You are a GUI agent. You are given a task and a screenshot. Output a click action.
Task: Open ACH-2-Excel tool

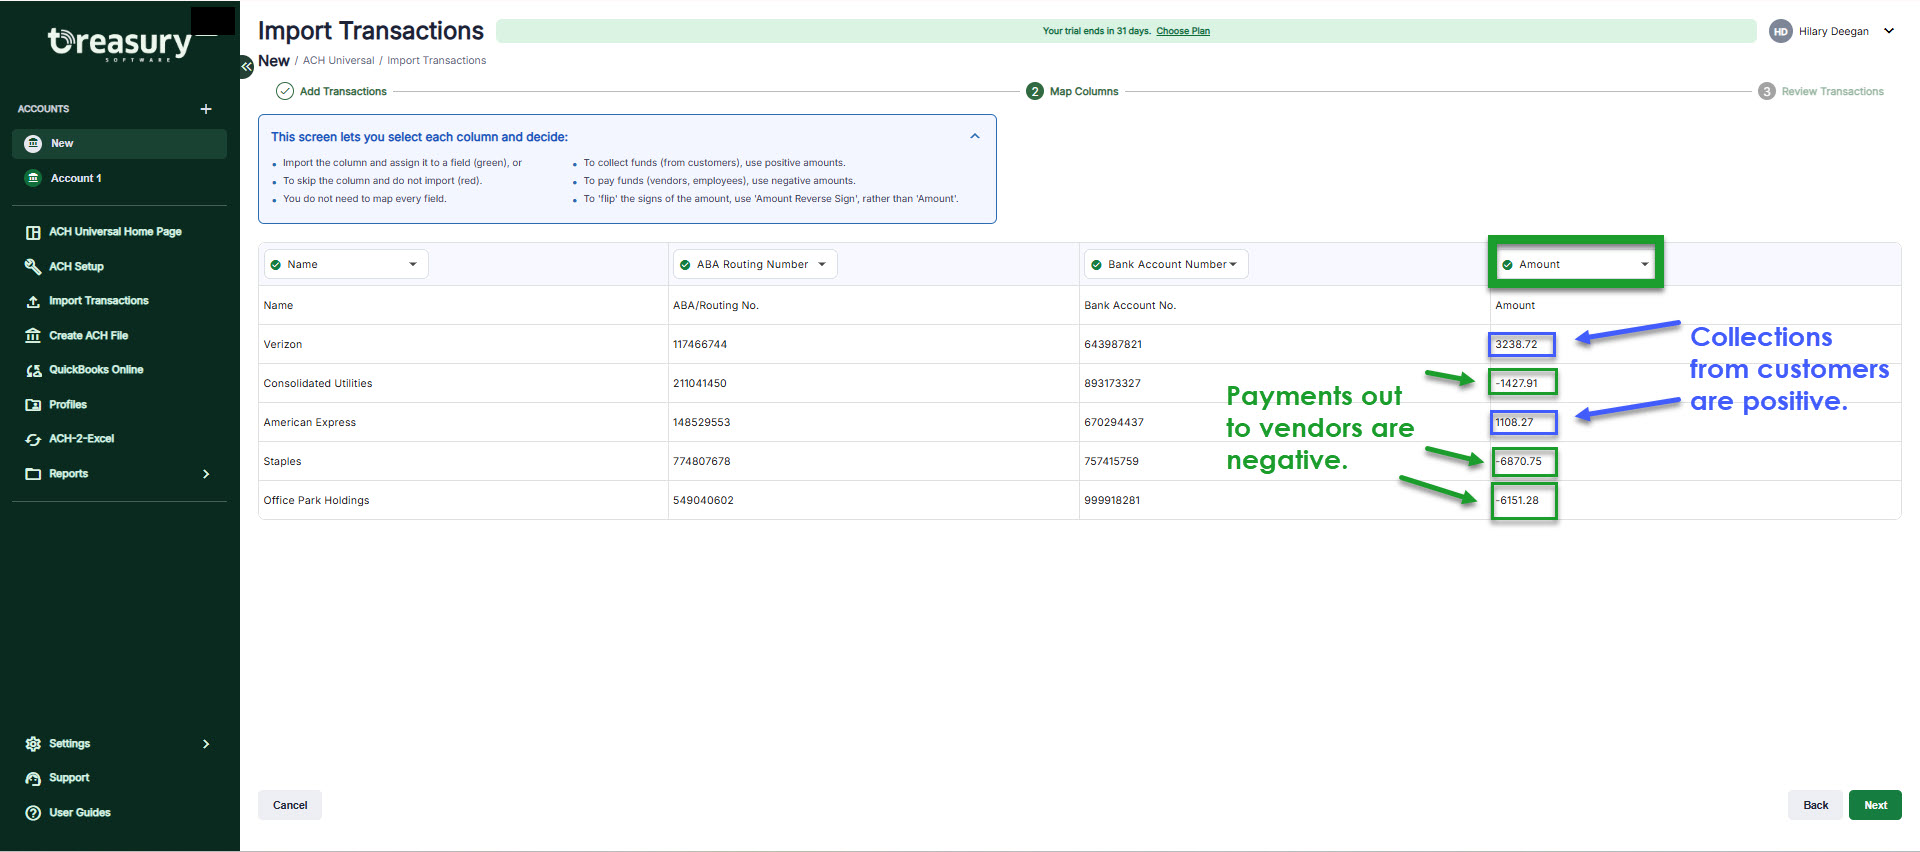click(81, 439)
